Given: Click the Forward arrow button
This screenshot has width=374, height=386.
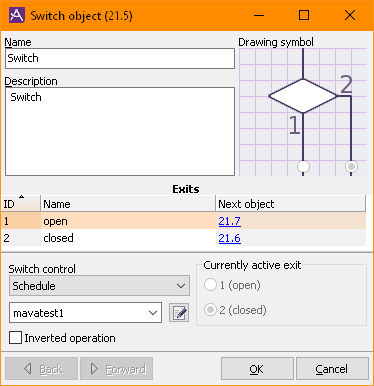Looking at the screenshot, I should pyautogui.click(x=117, y=369).
